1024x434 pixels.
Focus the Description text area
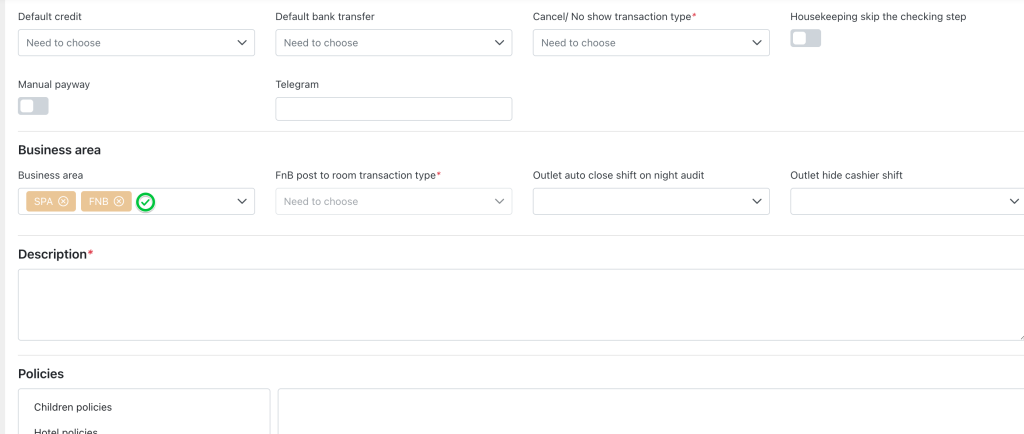tap(520, 304)
